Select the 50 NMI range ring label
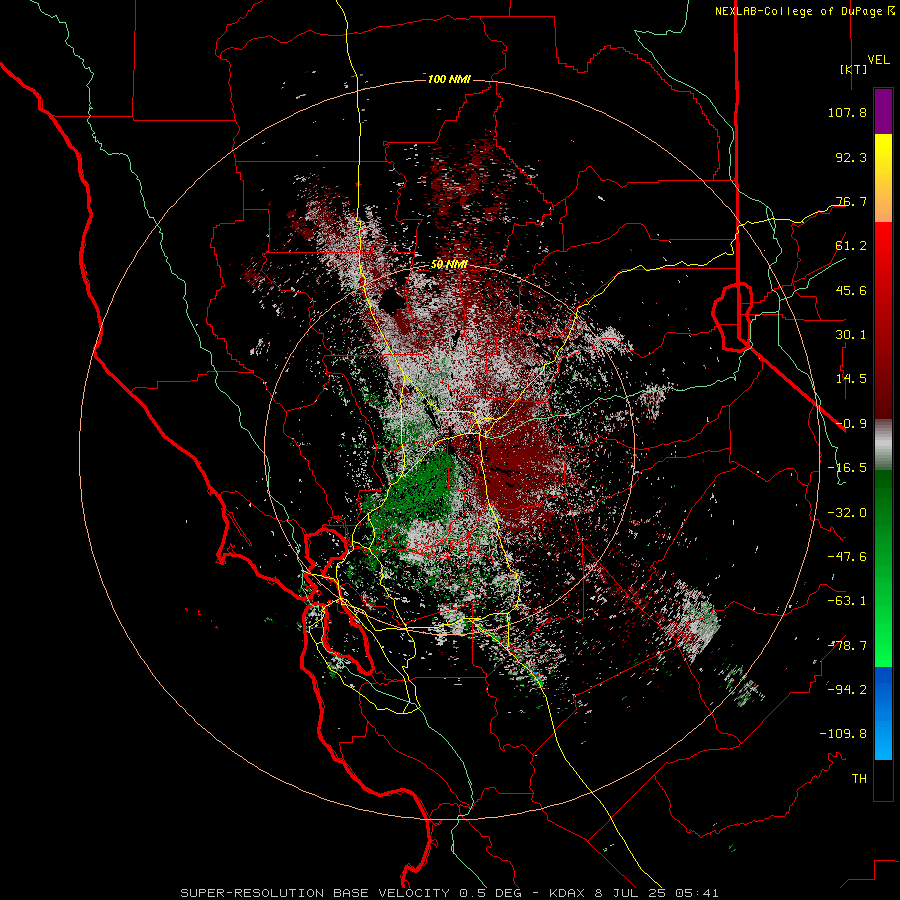The height and width of the screenshot is (900, 900). (449, 265)
